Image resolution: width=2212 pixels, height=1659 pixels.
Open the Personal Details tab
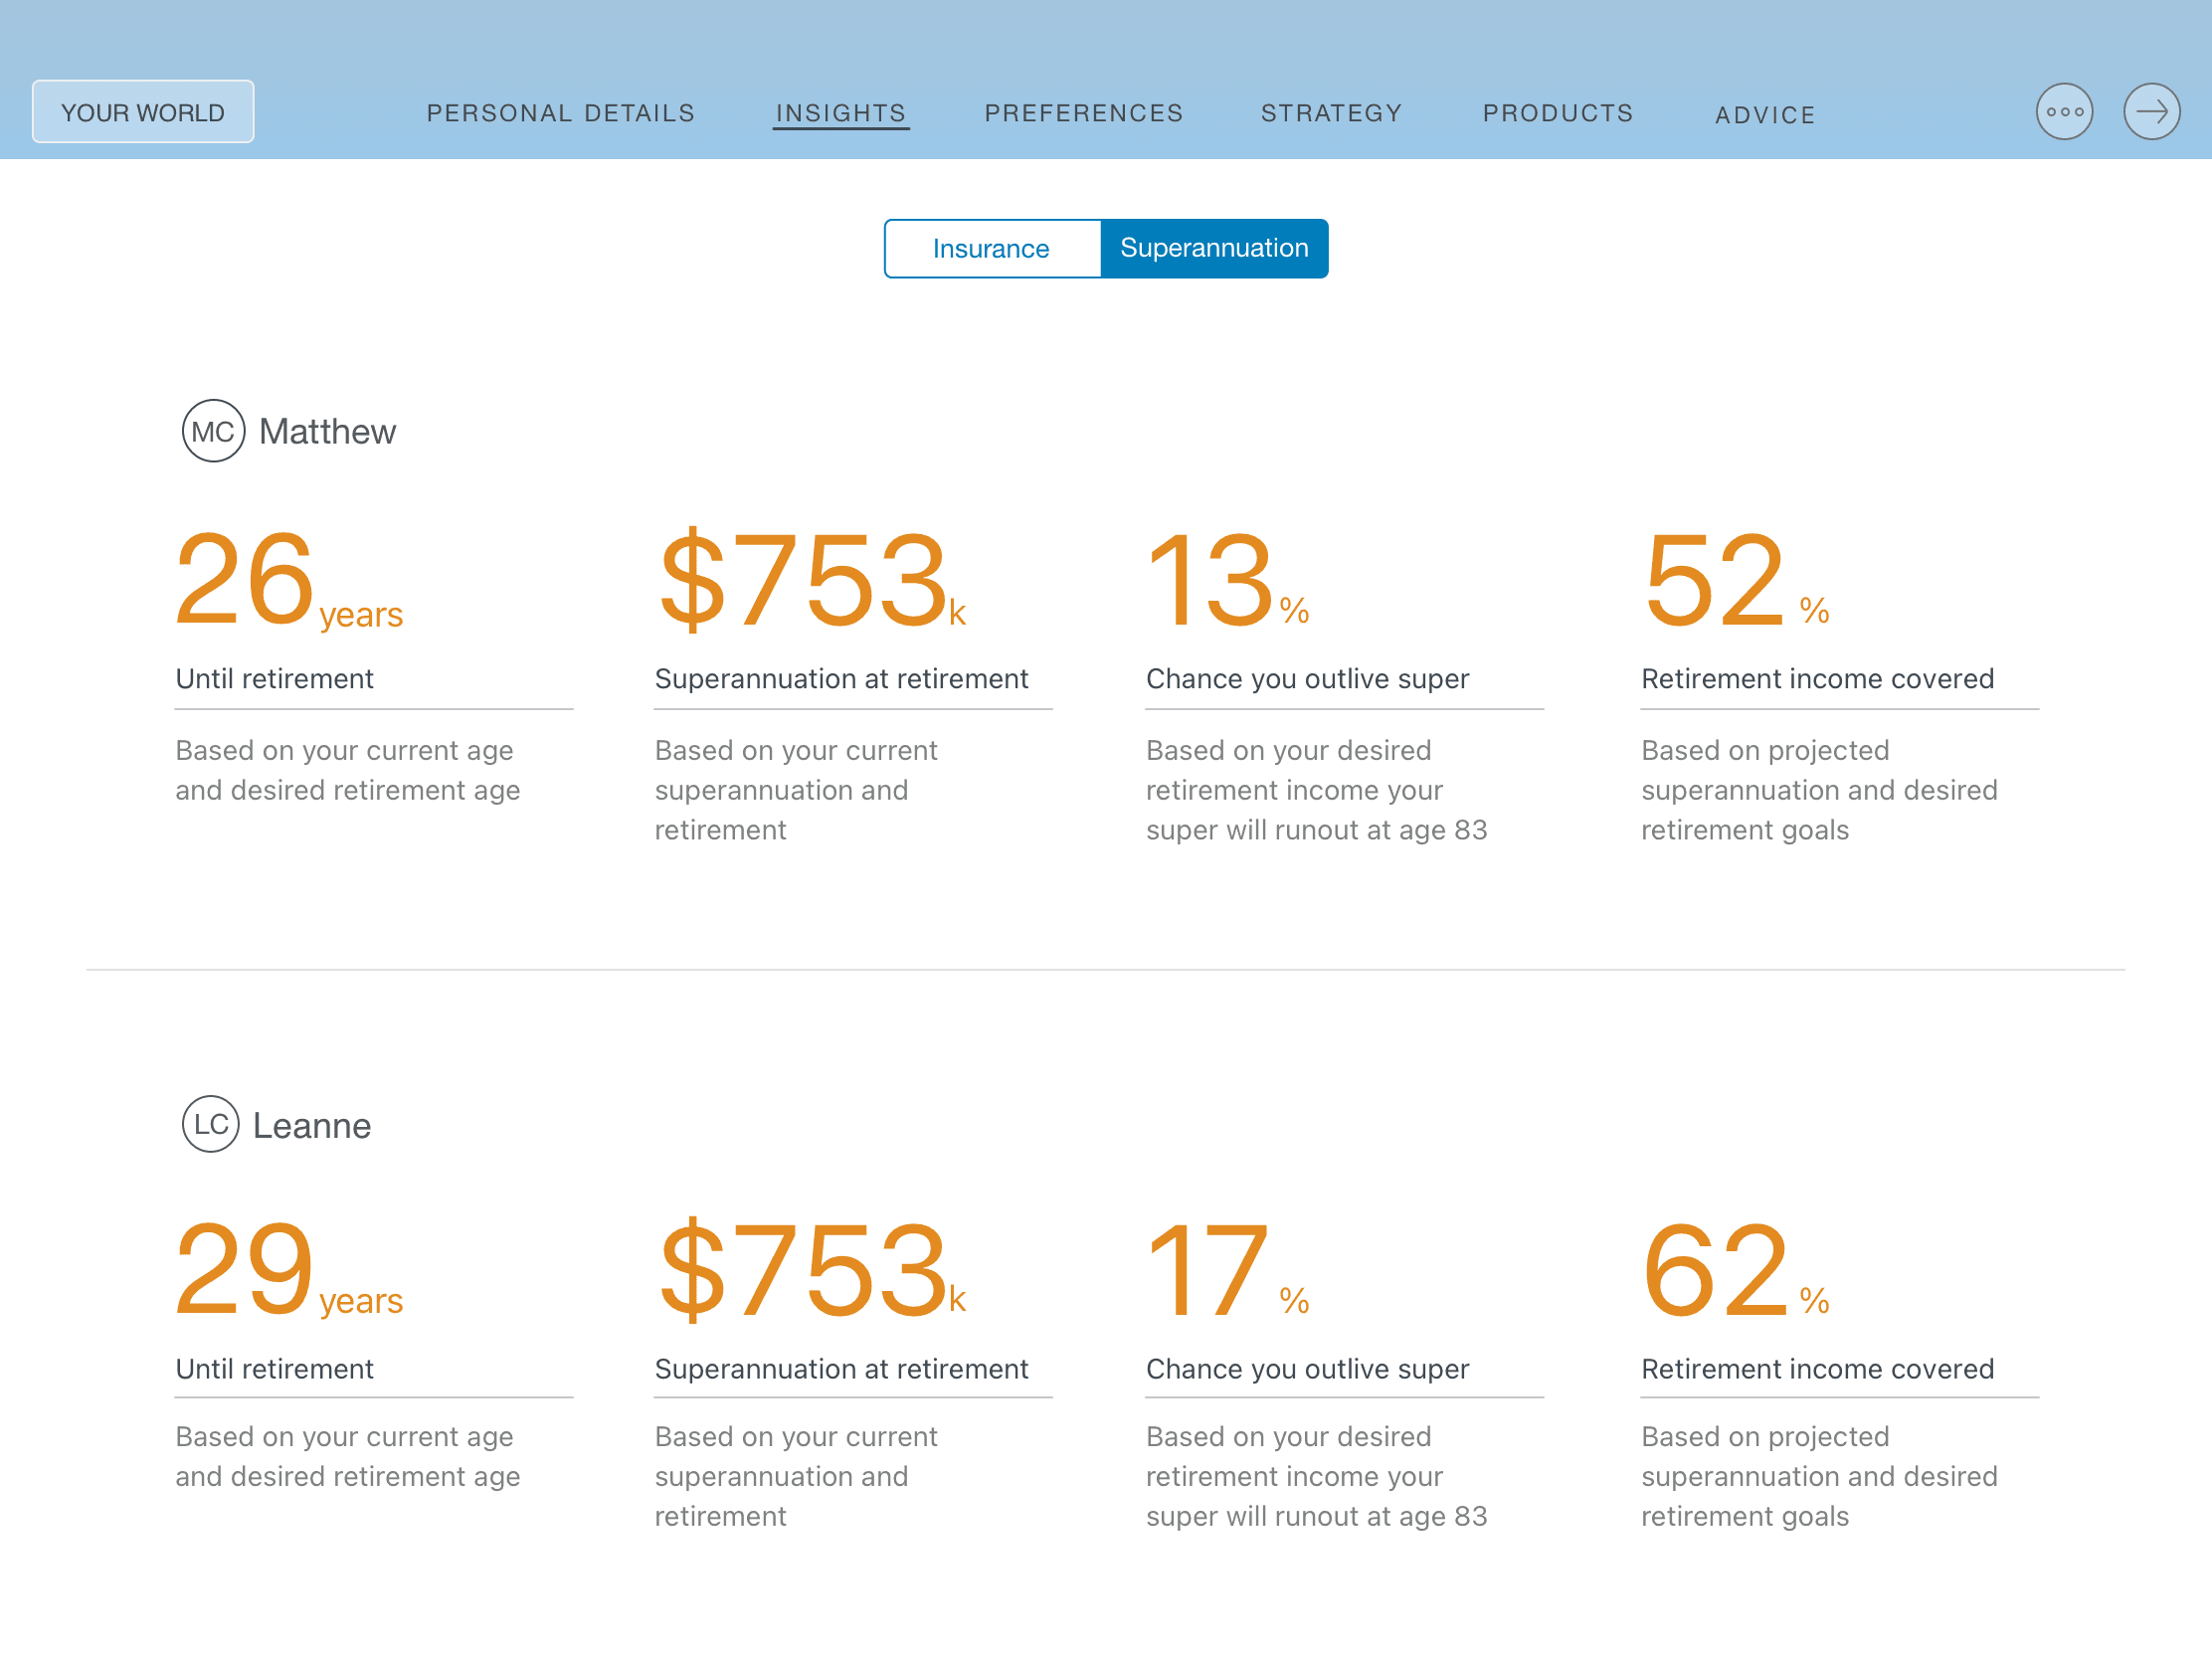pos(560,113)
